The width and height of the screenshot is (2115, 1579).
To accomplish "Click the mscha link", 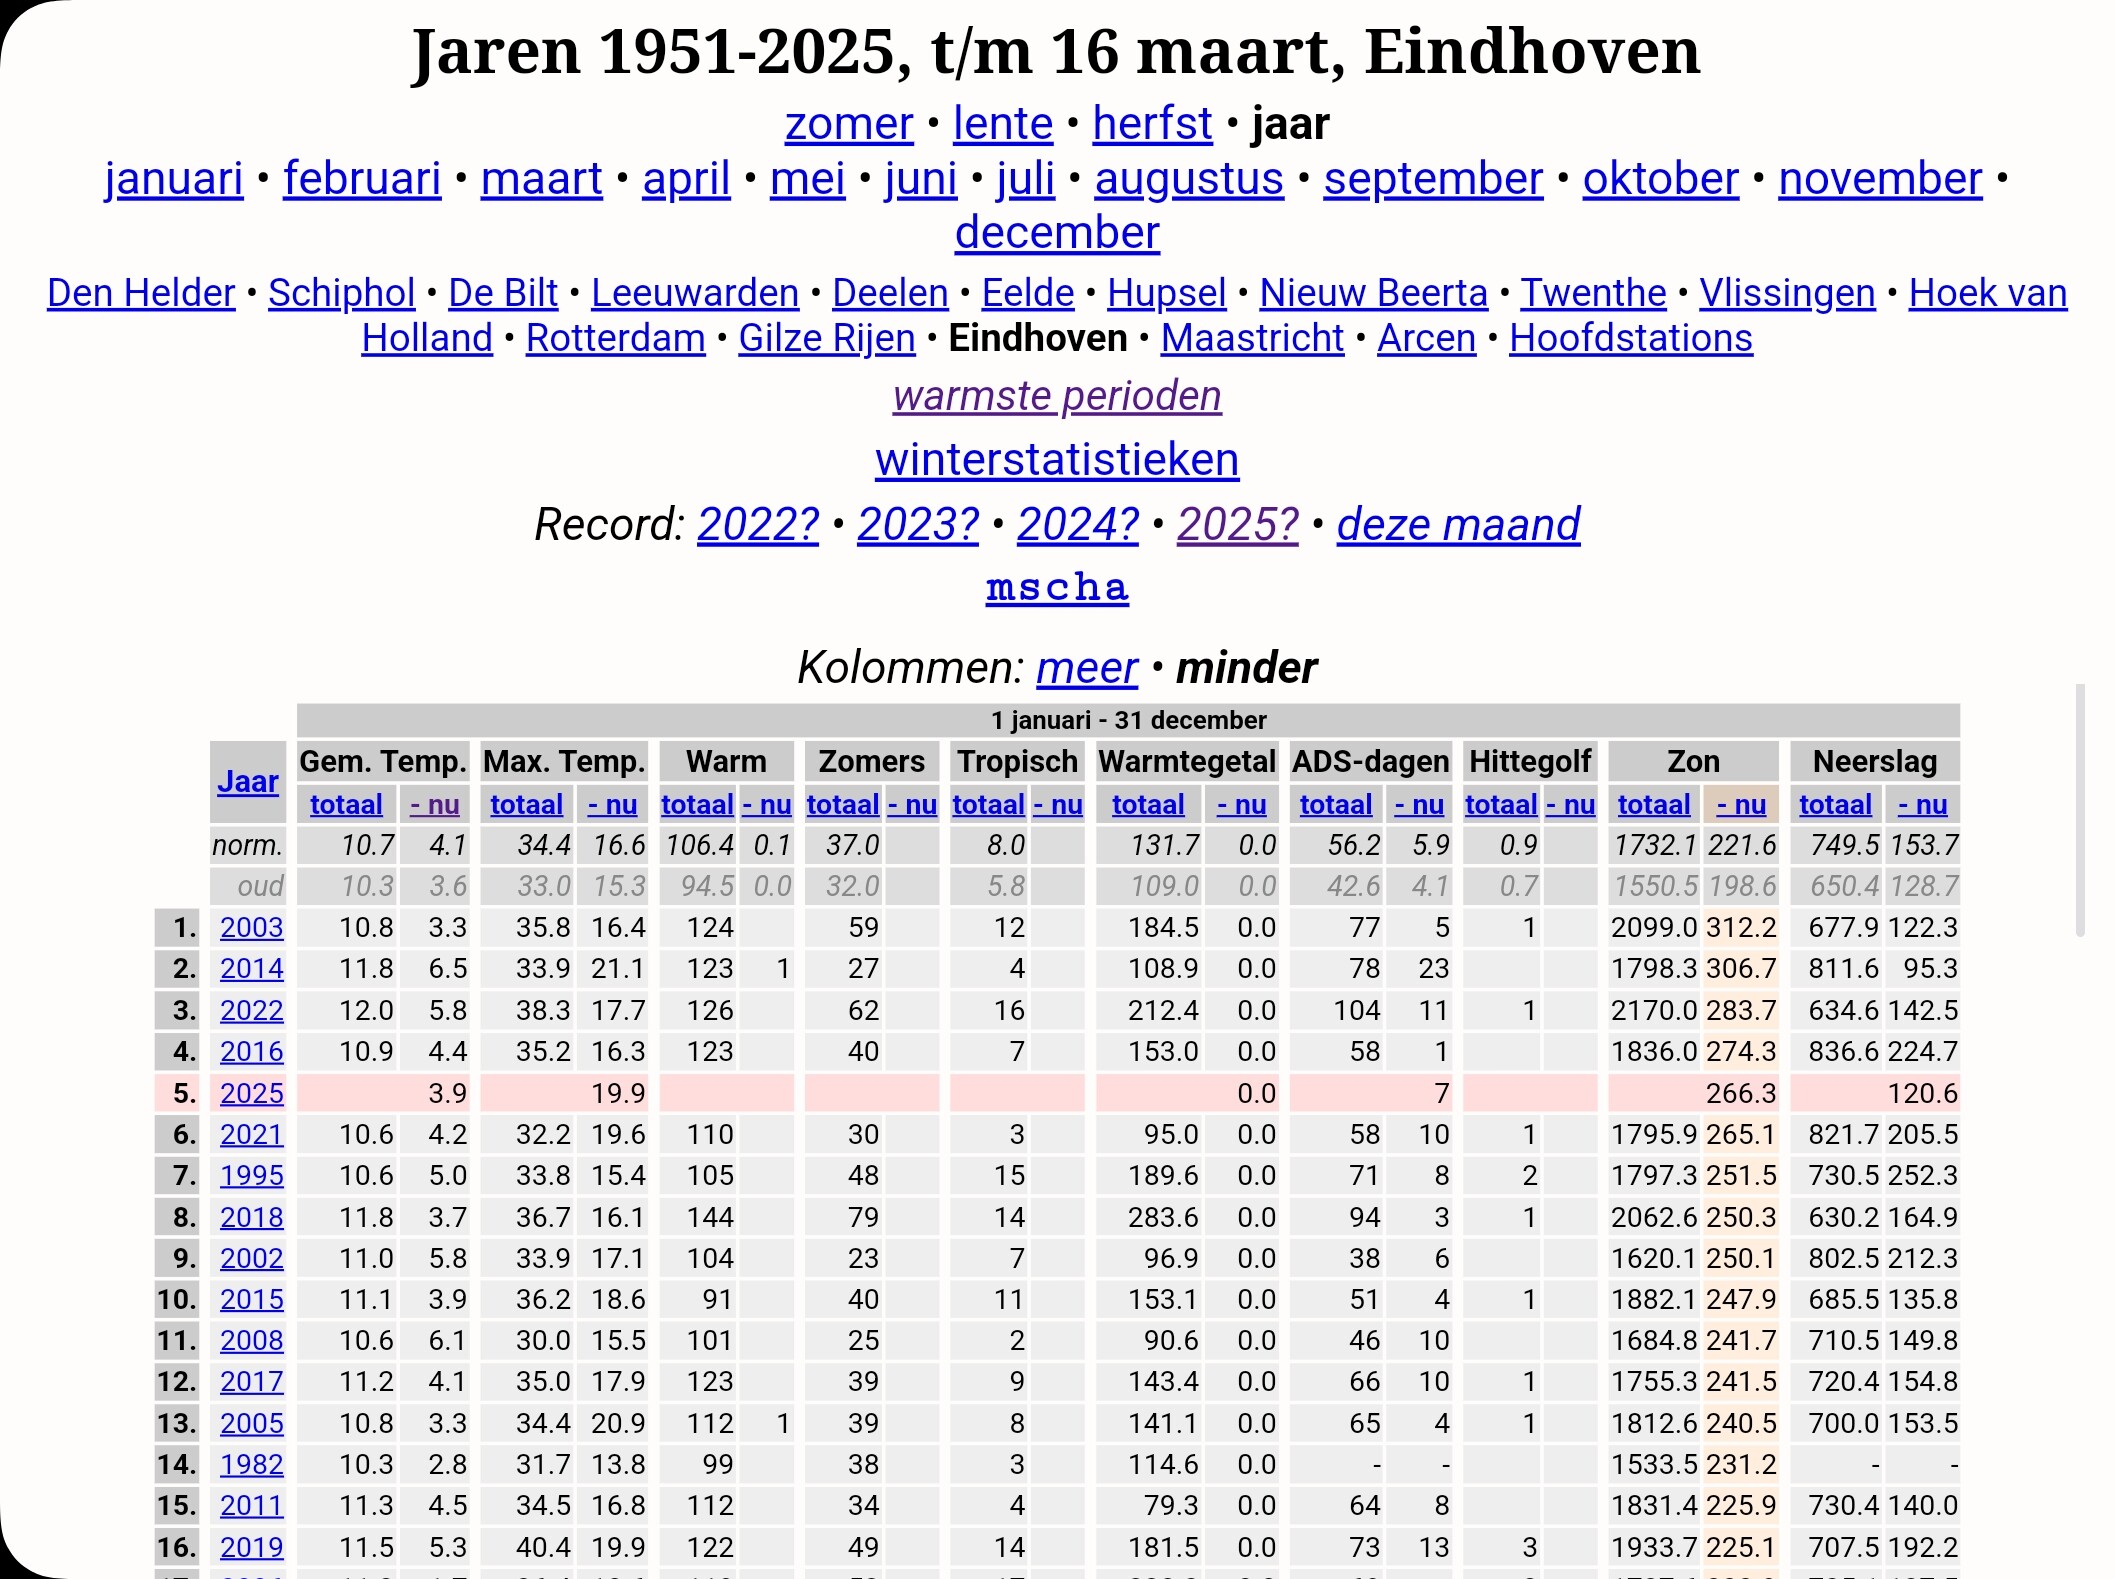I will point(1056,587).
